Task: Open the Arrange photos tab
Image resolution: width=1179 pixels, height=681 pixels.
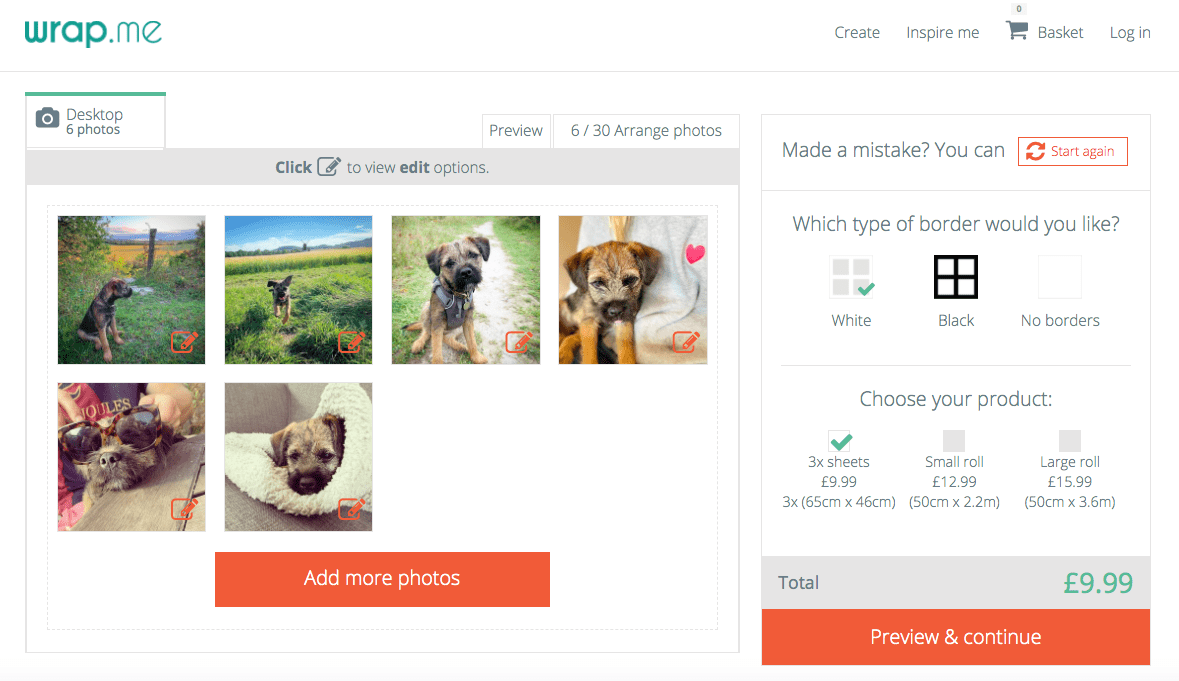Action: tap(647, 131)
